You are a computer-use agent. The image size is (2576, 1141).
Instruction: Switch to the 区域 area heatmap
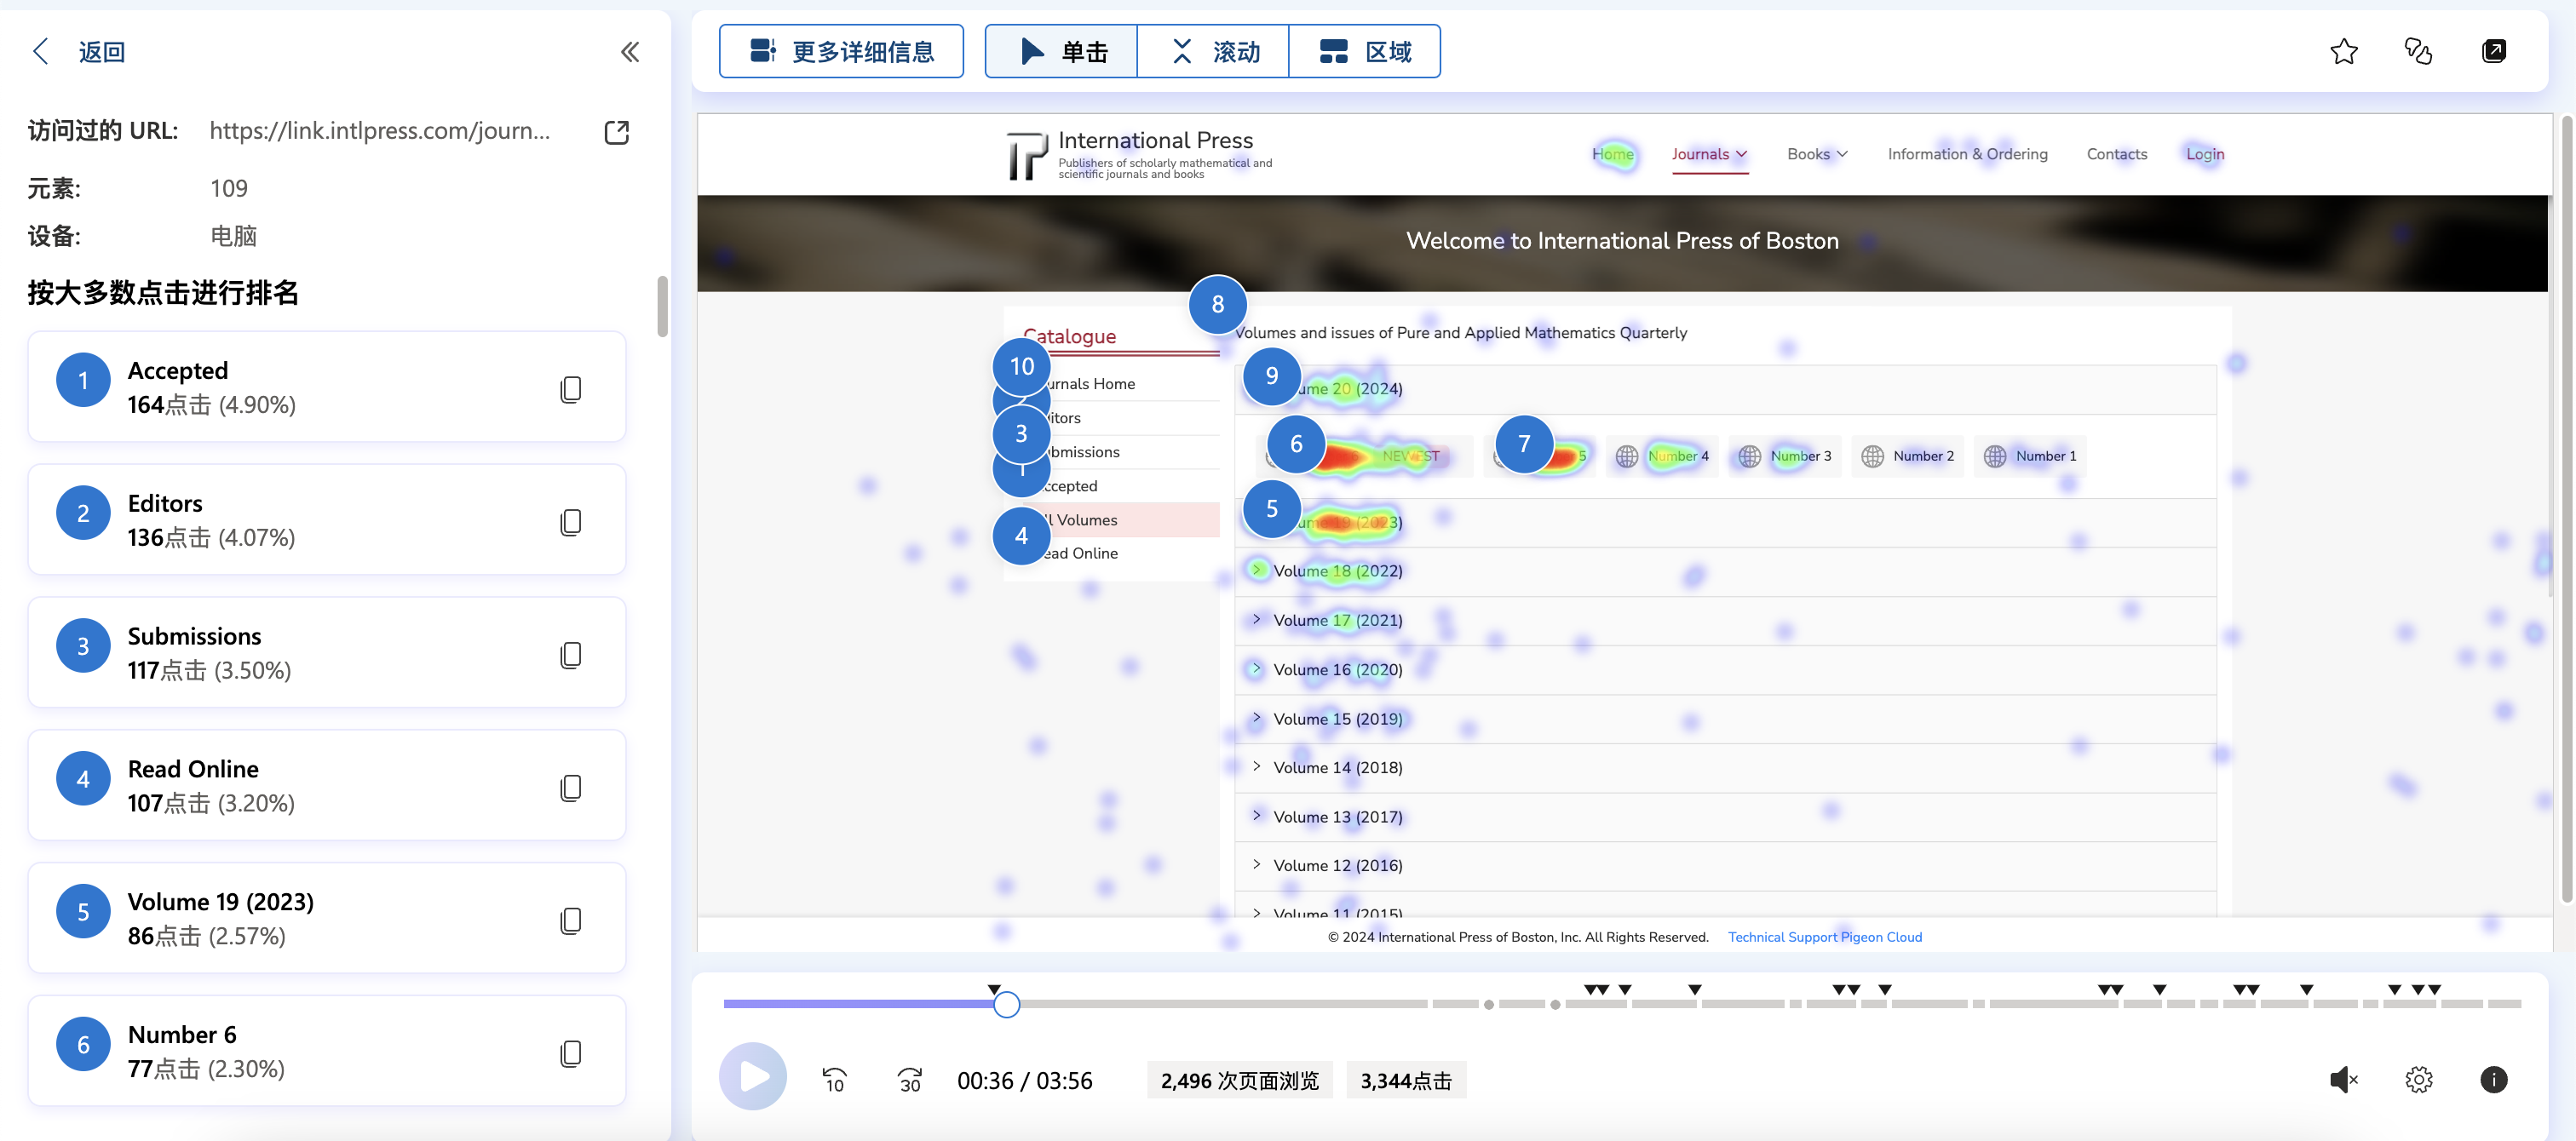pyautogui.click(x=1365, y=51)
